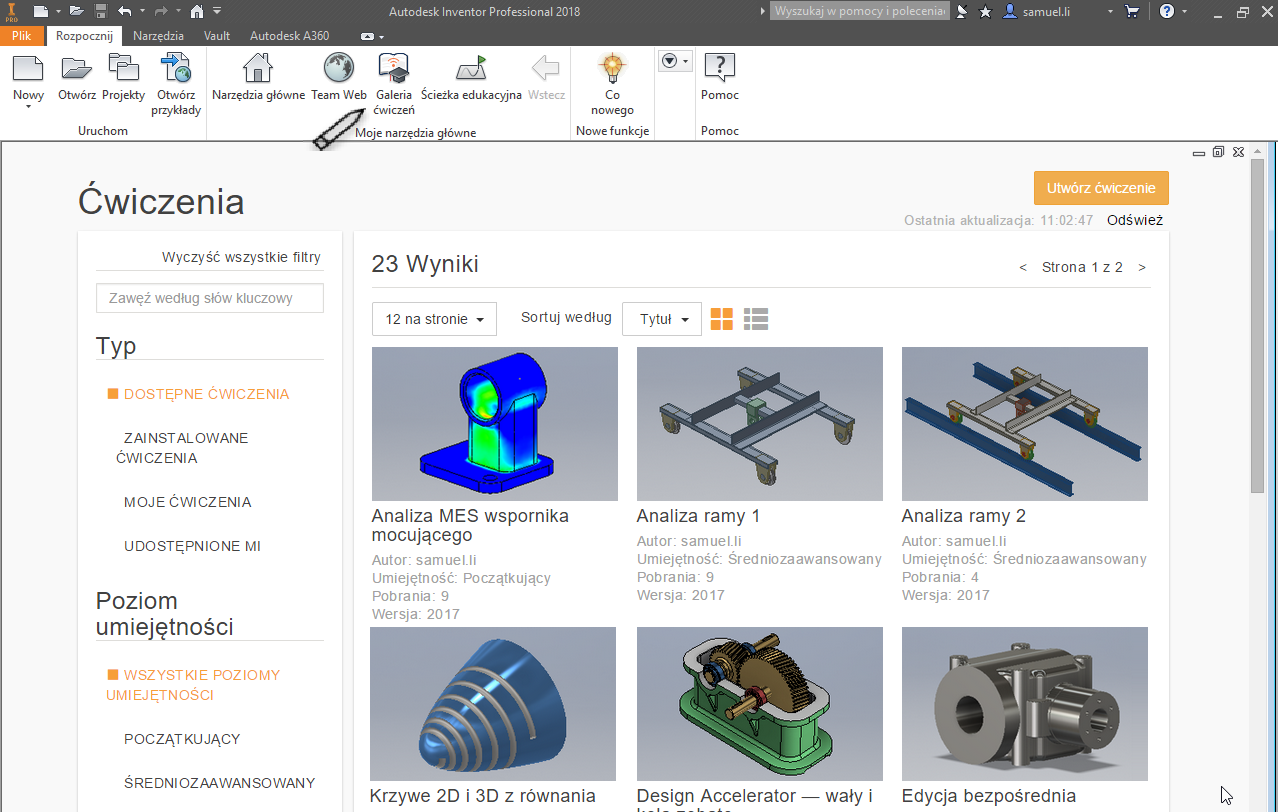Click the Utwórz ćwiczenie button
Viewport: 1278px width, 812px height.
point(1101,188)
